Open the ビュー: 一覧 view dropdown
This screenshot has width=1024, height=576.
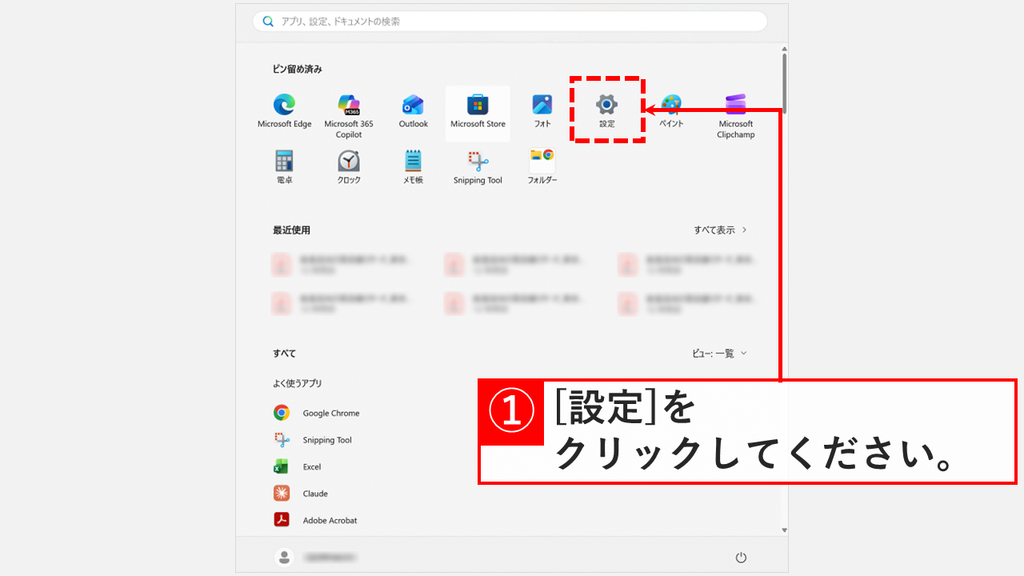[x=718, y=353]
